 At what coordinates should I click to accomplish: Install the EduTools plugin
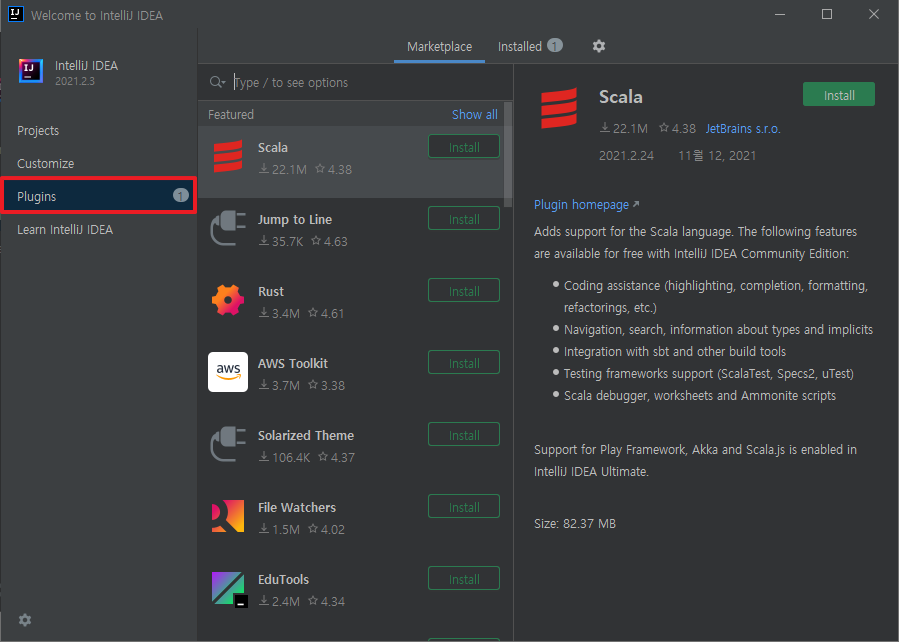[x=463, y=579]
